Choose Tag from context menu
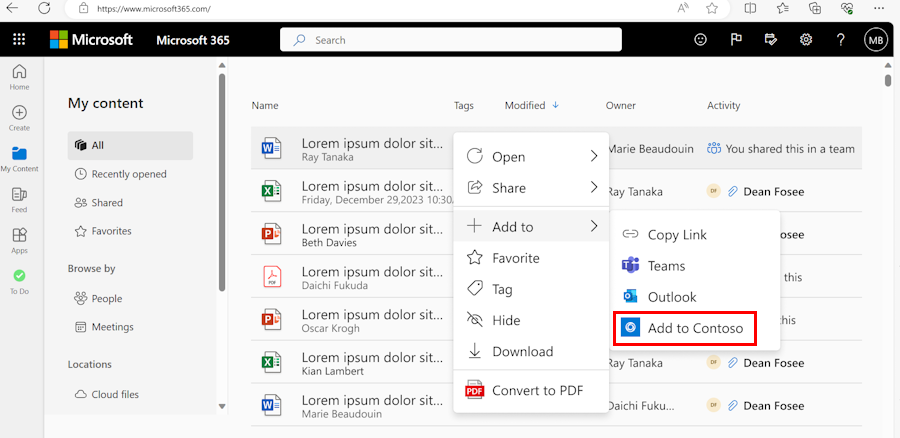This screenshot has width=900, height=438. [531, 289]
